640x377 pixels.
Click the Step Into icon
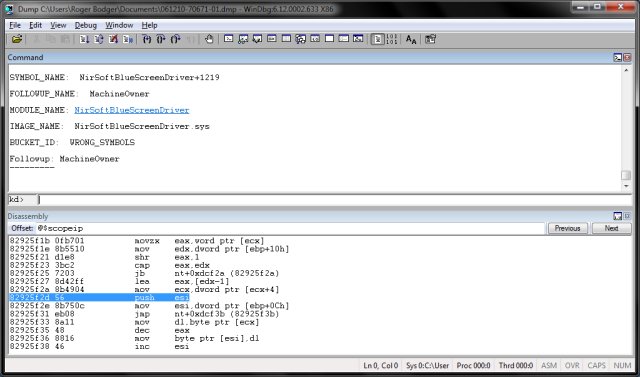click(x=147, y=39)
